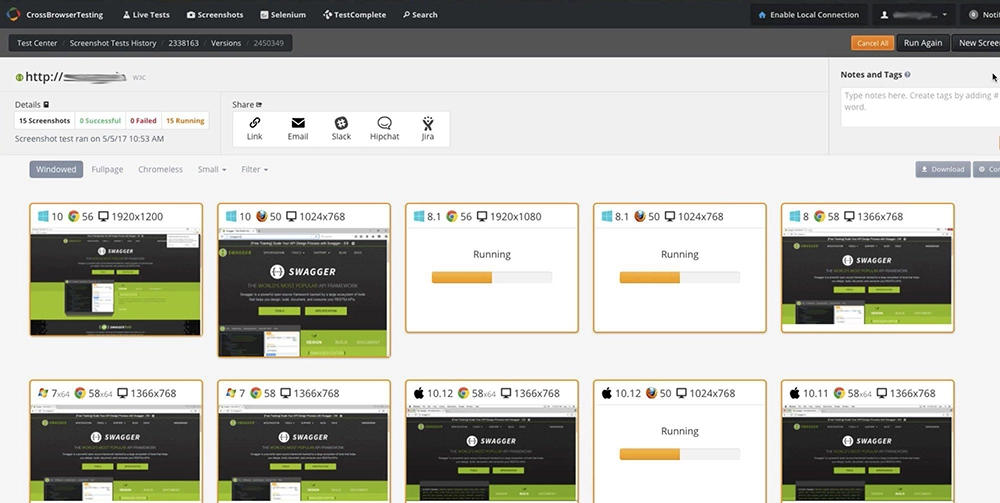Expand the Small size dropdown
Screen dimensions: 1000x503
tap(211, 169)
